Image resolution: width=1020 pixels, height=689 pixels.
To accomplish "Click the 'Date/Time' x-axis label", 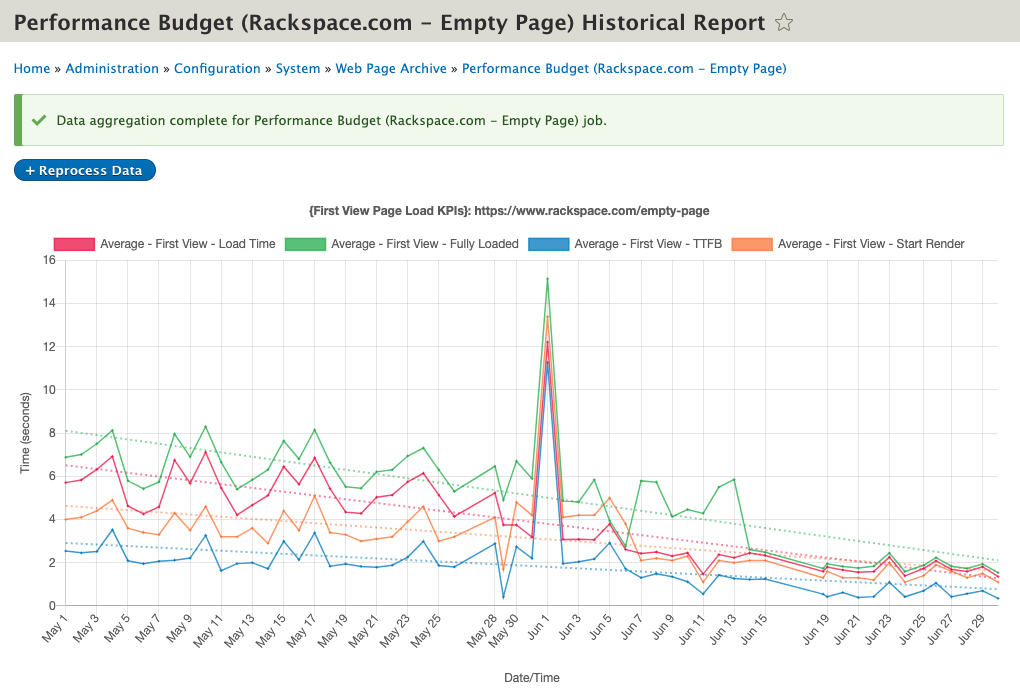I will (531, 677).
